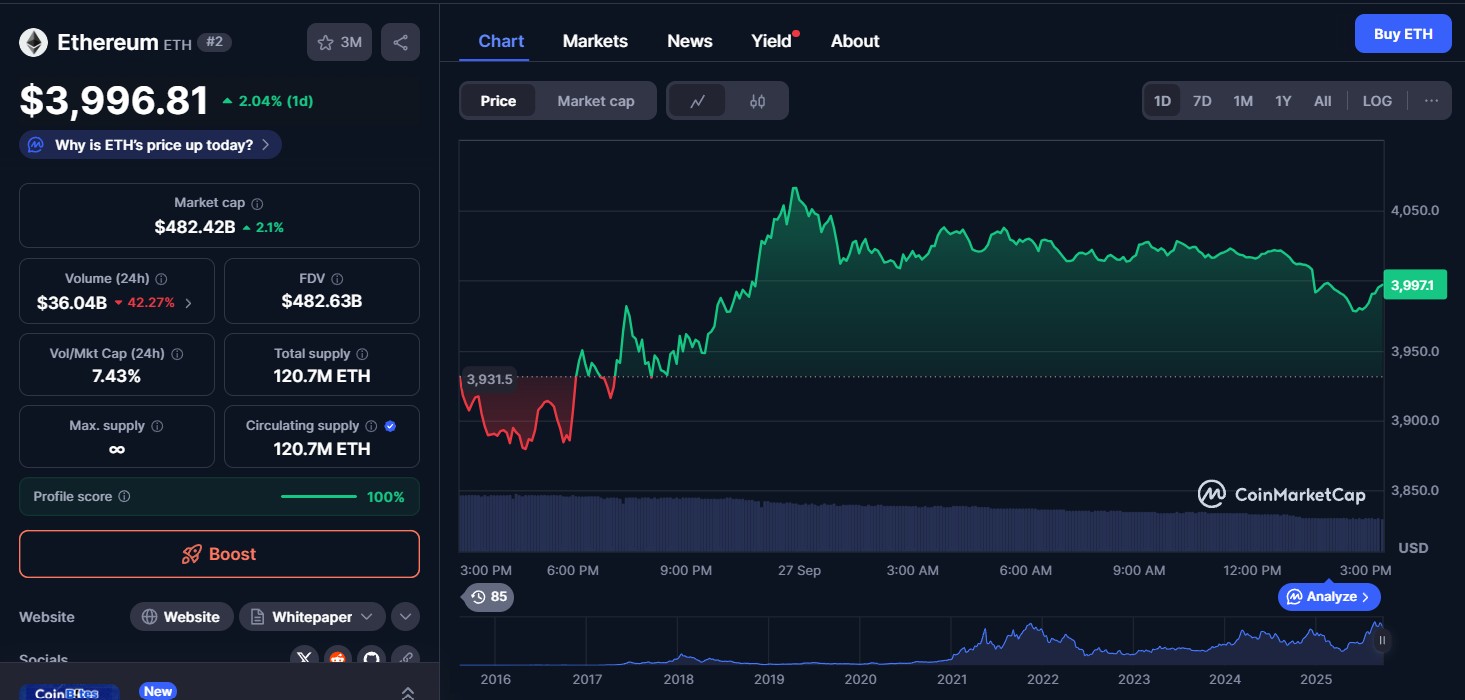Click the Buy ETH button

[1403, 34]
